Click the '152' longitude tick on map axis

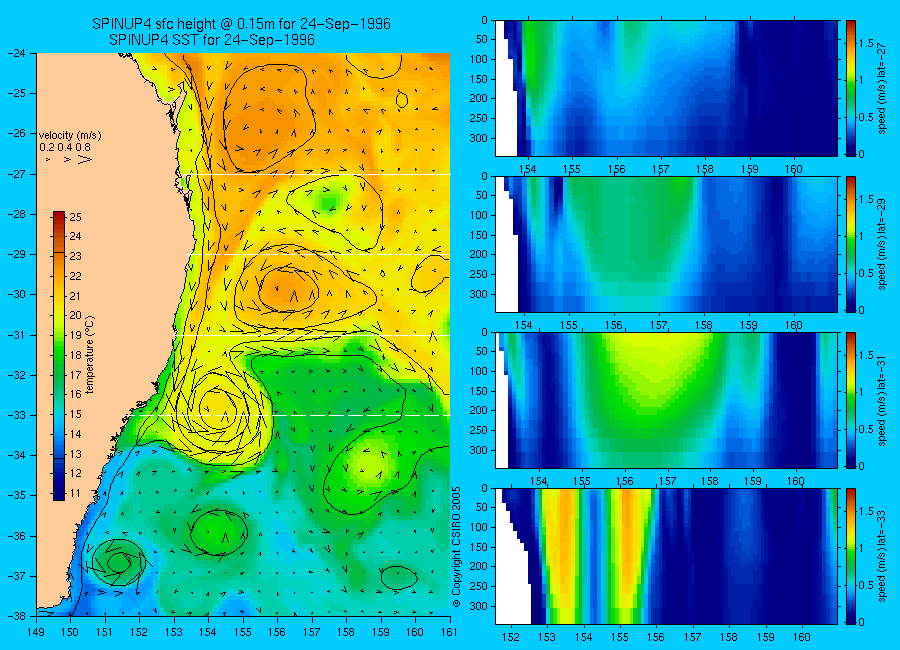click(139, 632)
